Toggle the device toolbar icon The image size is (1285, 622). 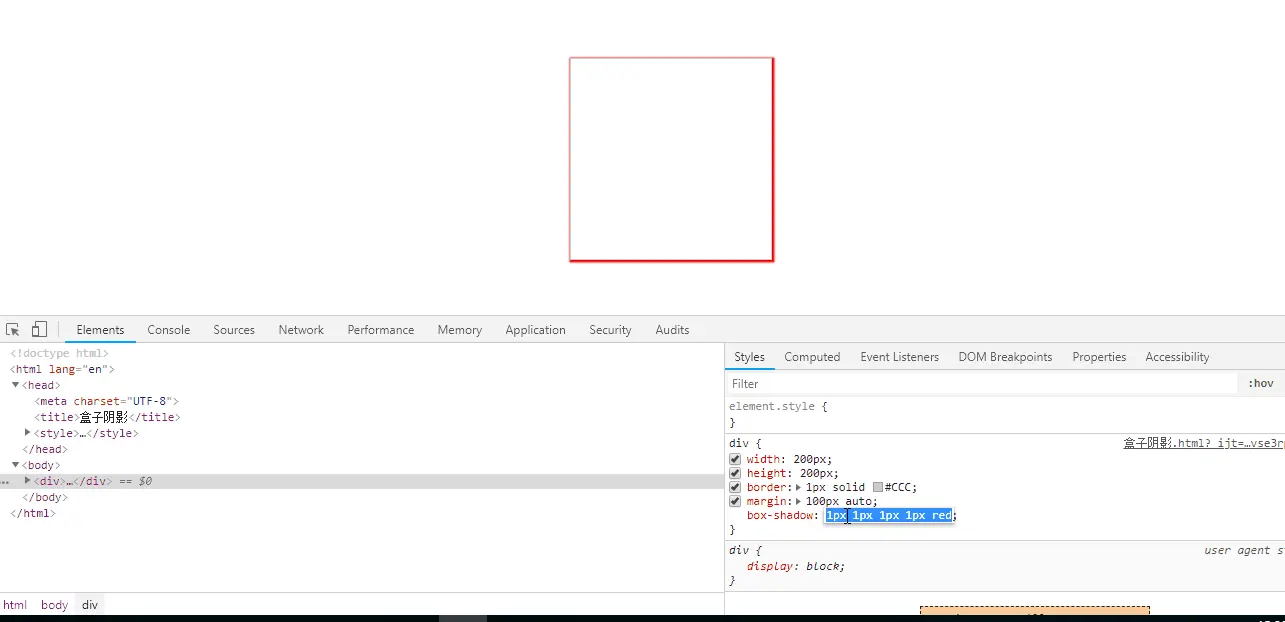(x=39, y=329)
